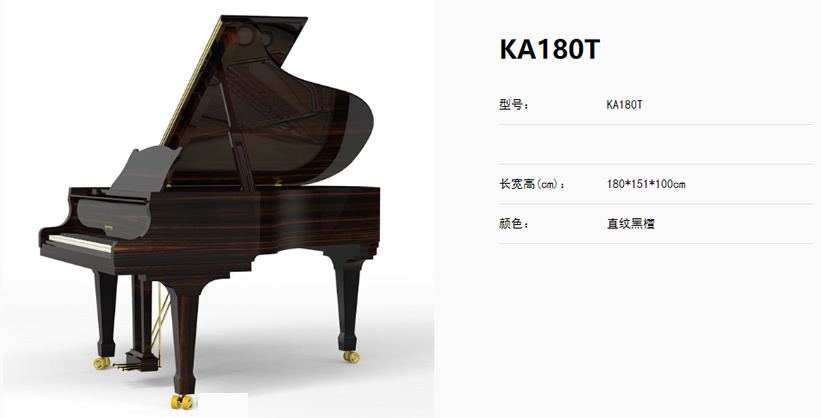Click the piano pedal lyre

[x=142, y=322]
